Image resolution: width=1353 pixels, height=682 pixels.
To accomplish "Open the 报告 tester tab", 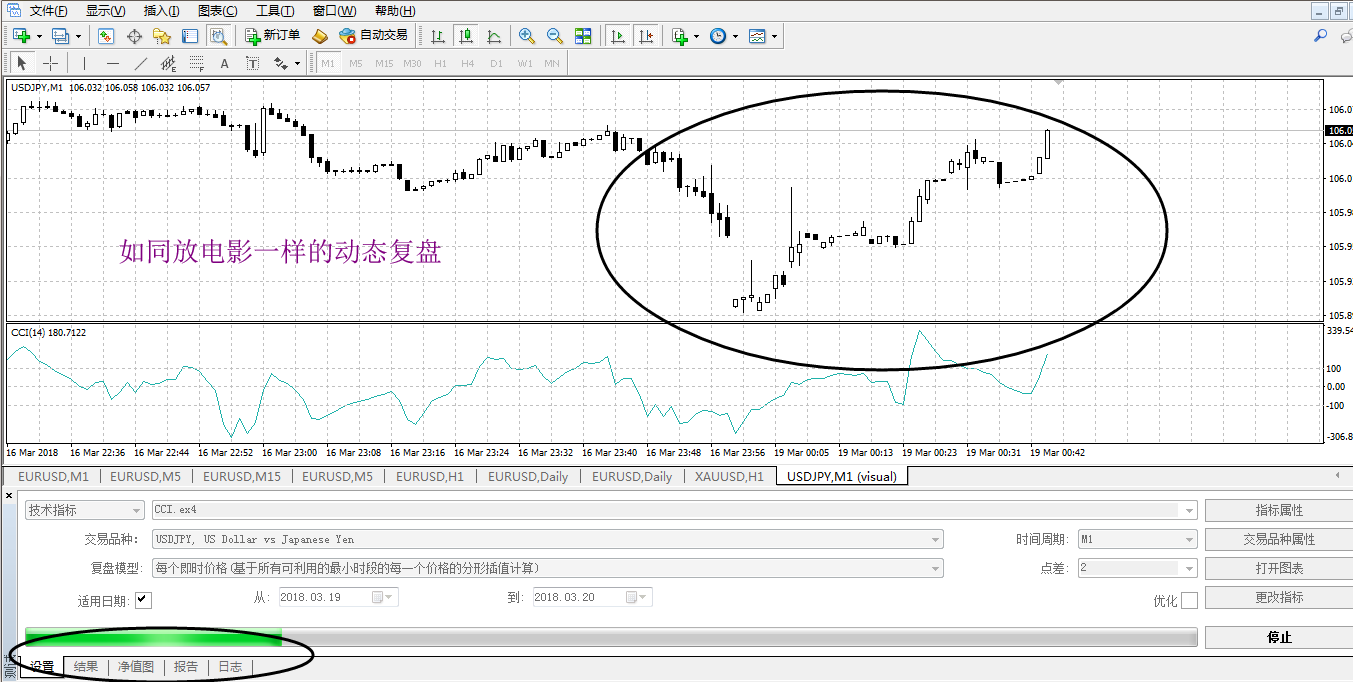I will point(186,667).
